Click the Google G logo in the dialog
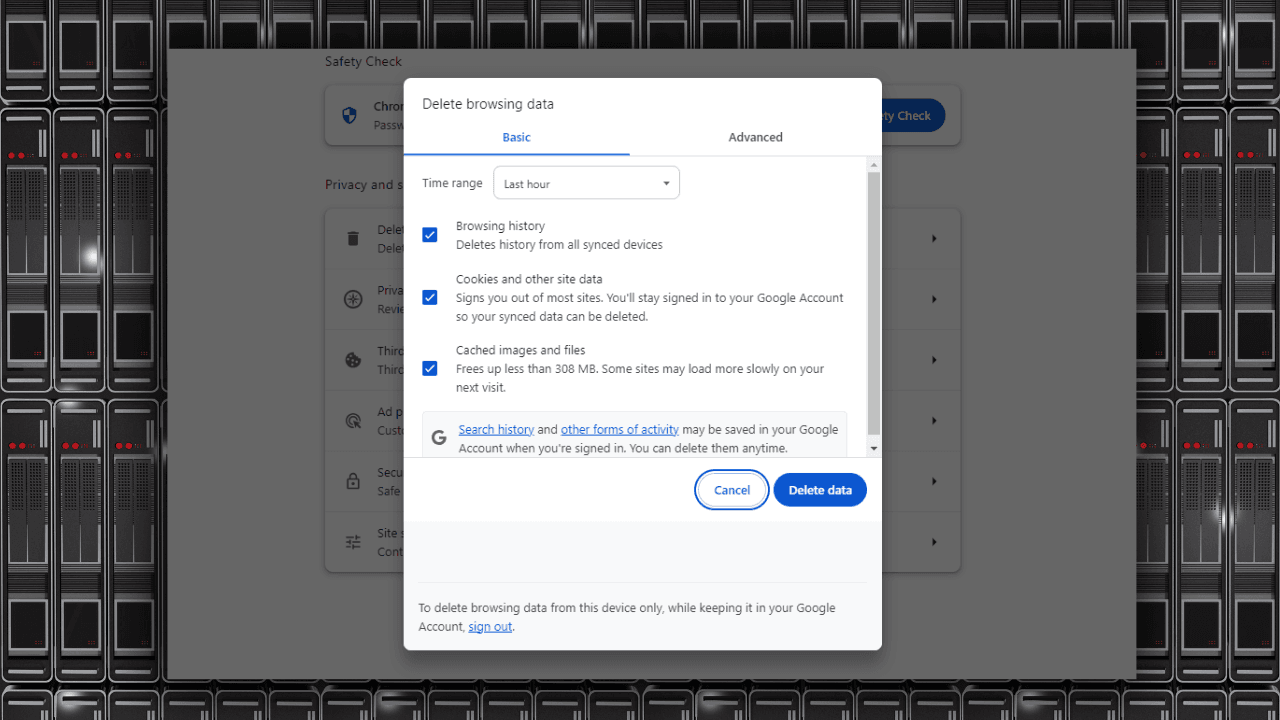1280x720 pixels. [438, 437]
